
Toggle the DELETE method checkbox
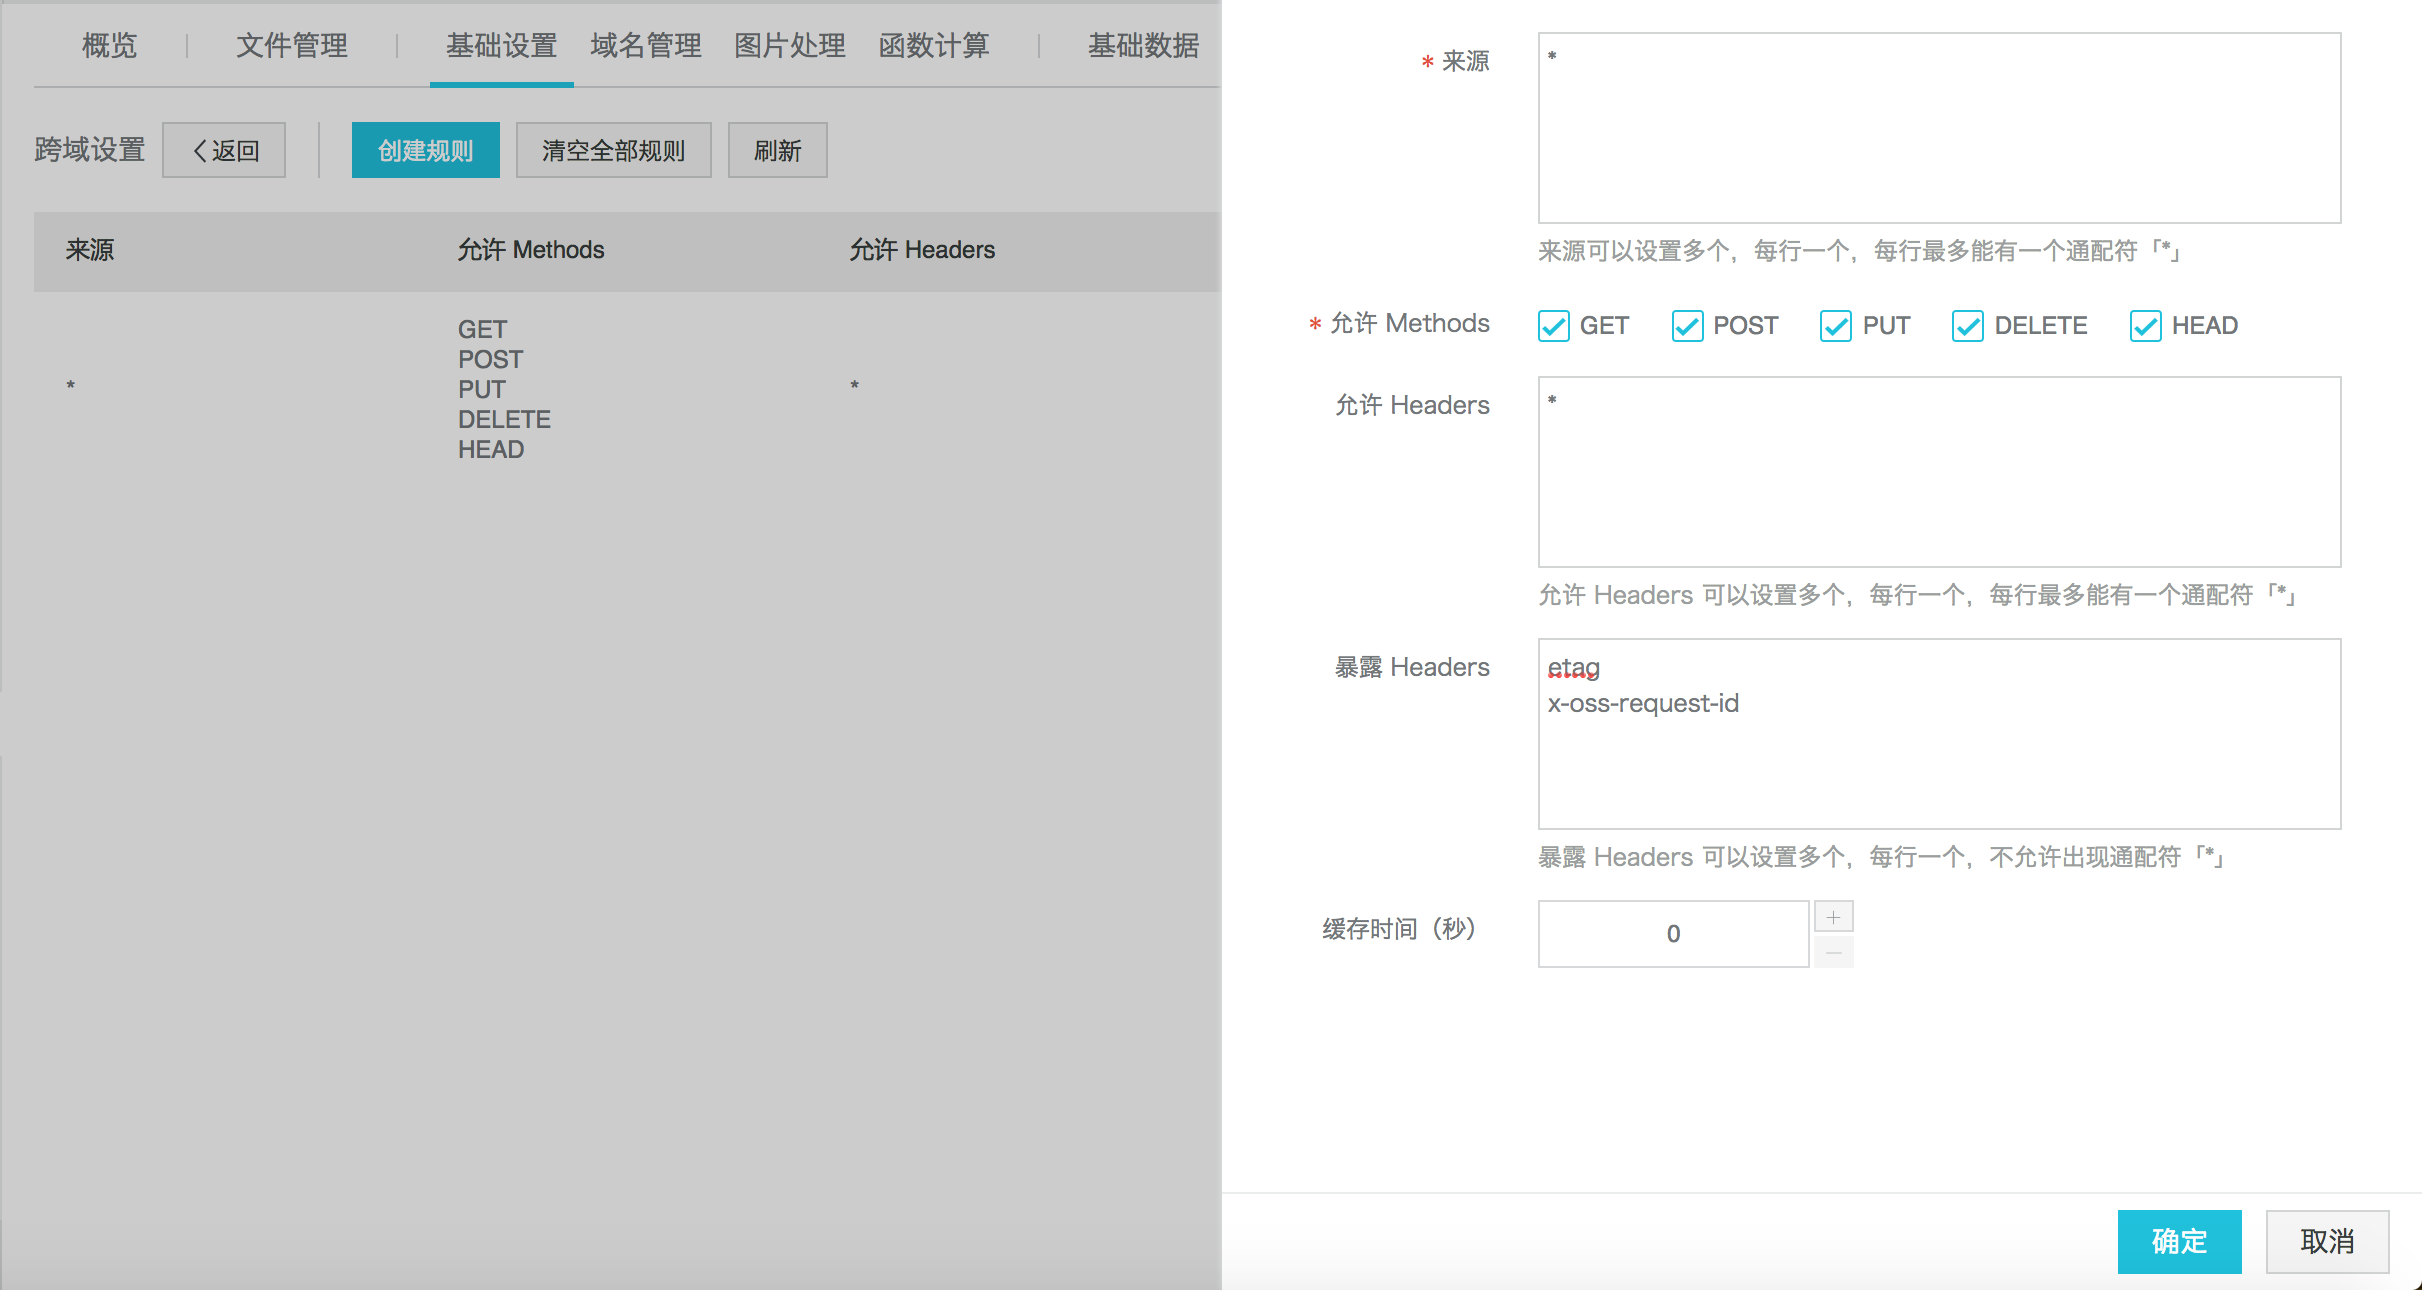tap(1967, 326)
